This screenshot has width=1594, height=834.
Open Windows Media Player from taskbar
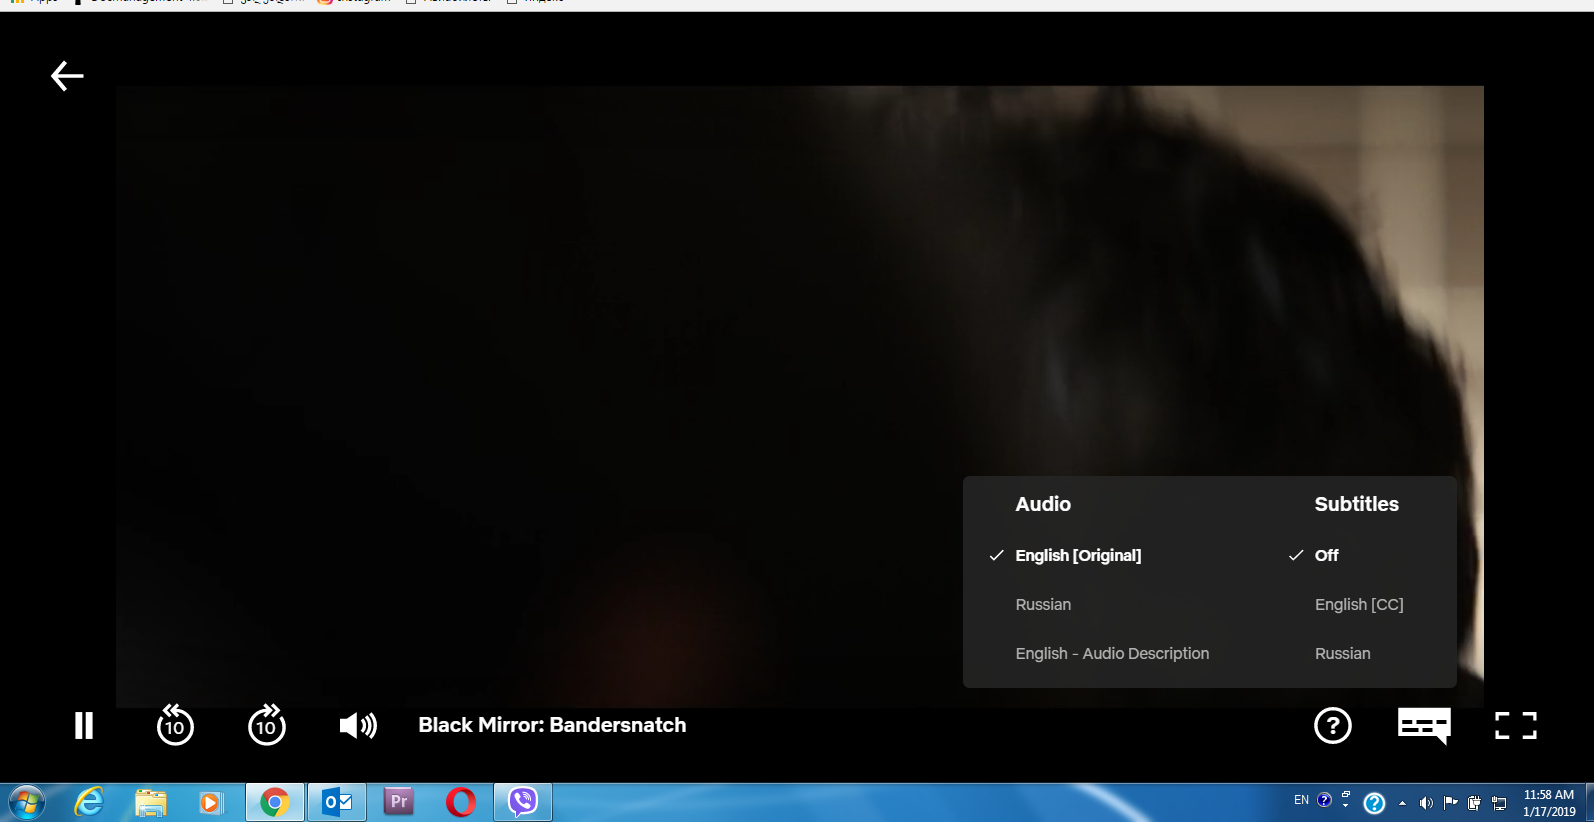coord(211,803)
